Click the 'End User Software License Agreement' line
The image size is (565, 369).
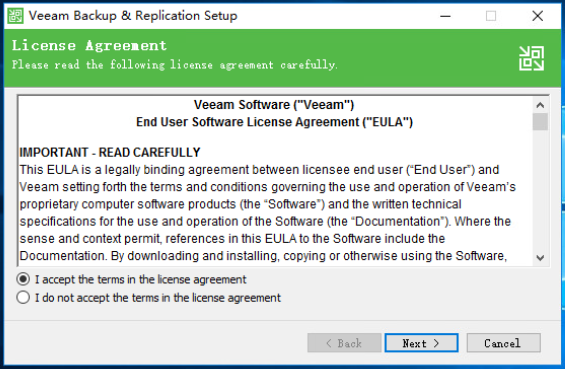click(x=274, y=122)
